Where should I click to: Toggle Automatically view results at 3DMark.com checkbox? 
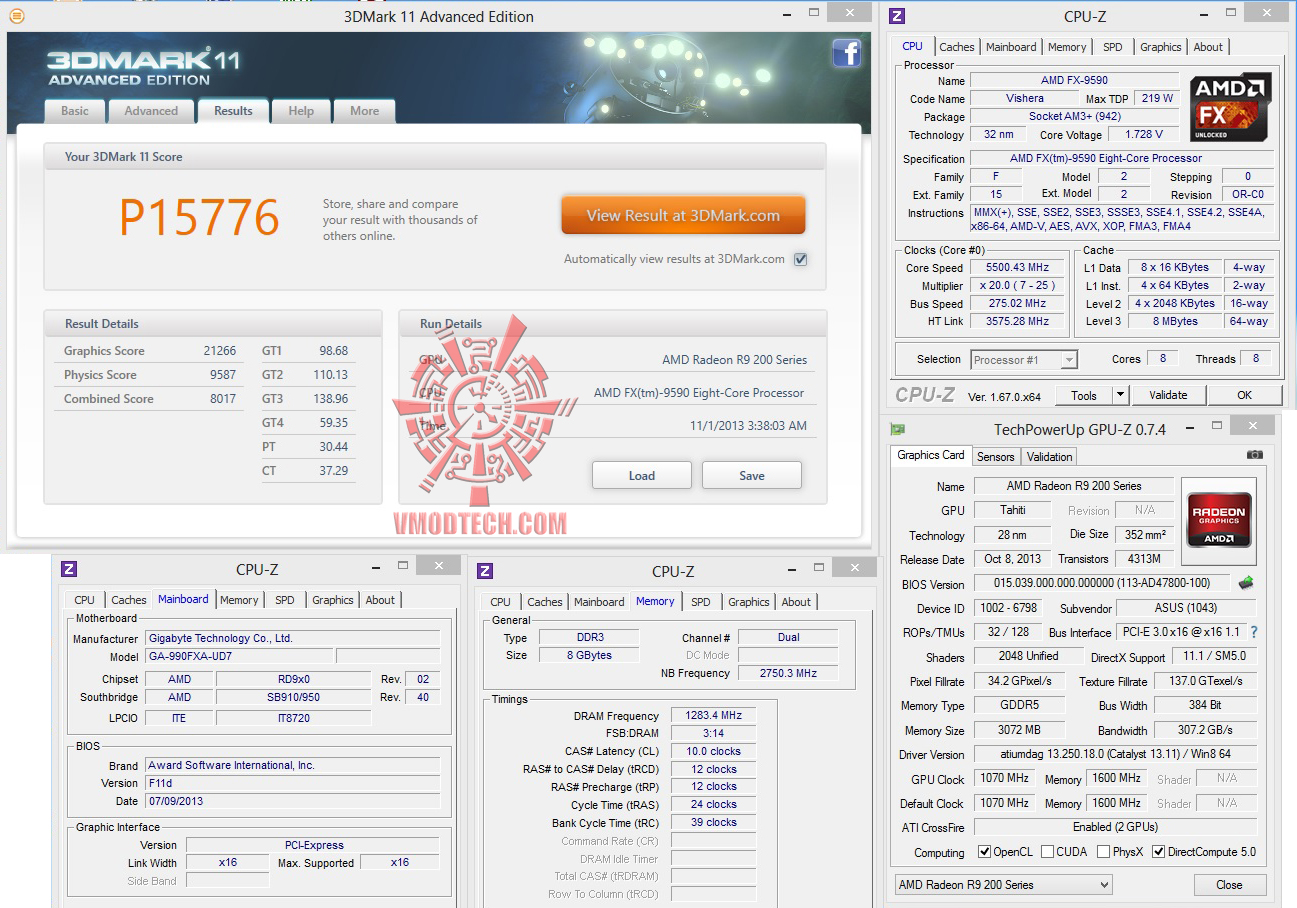click(x=800, y=259)
